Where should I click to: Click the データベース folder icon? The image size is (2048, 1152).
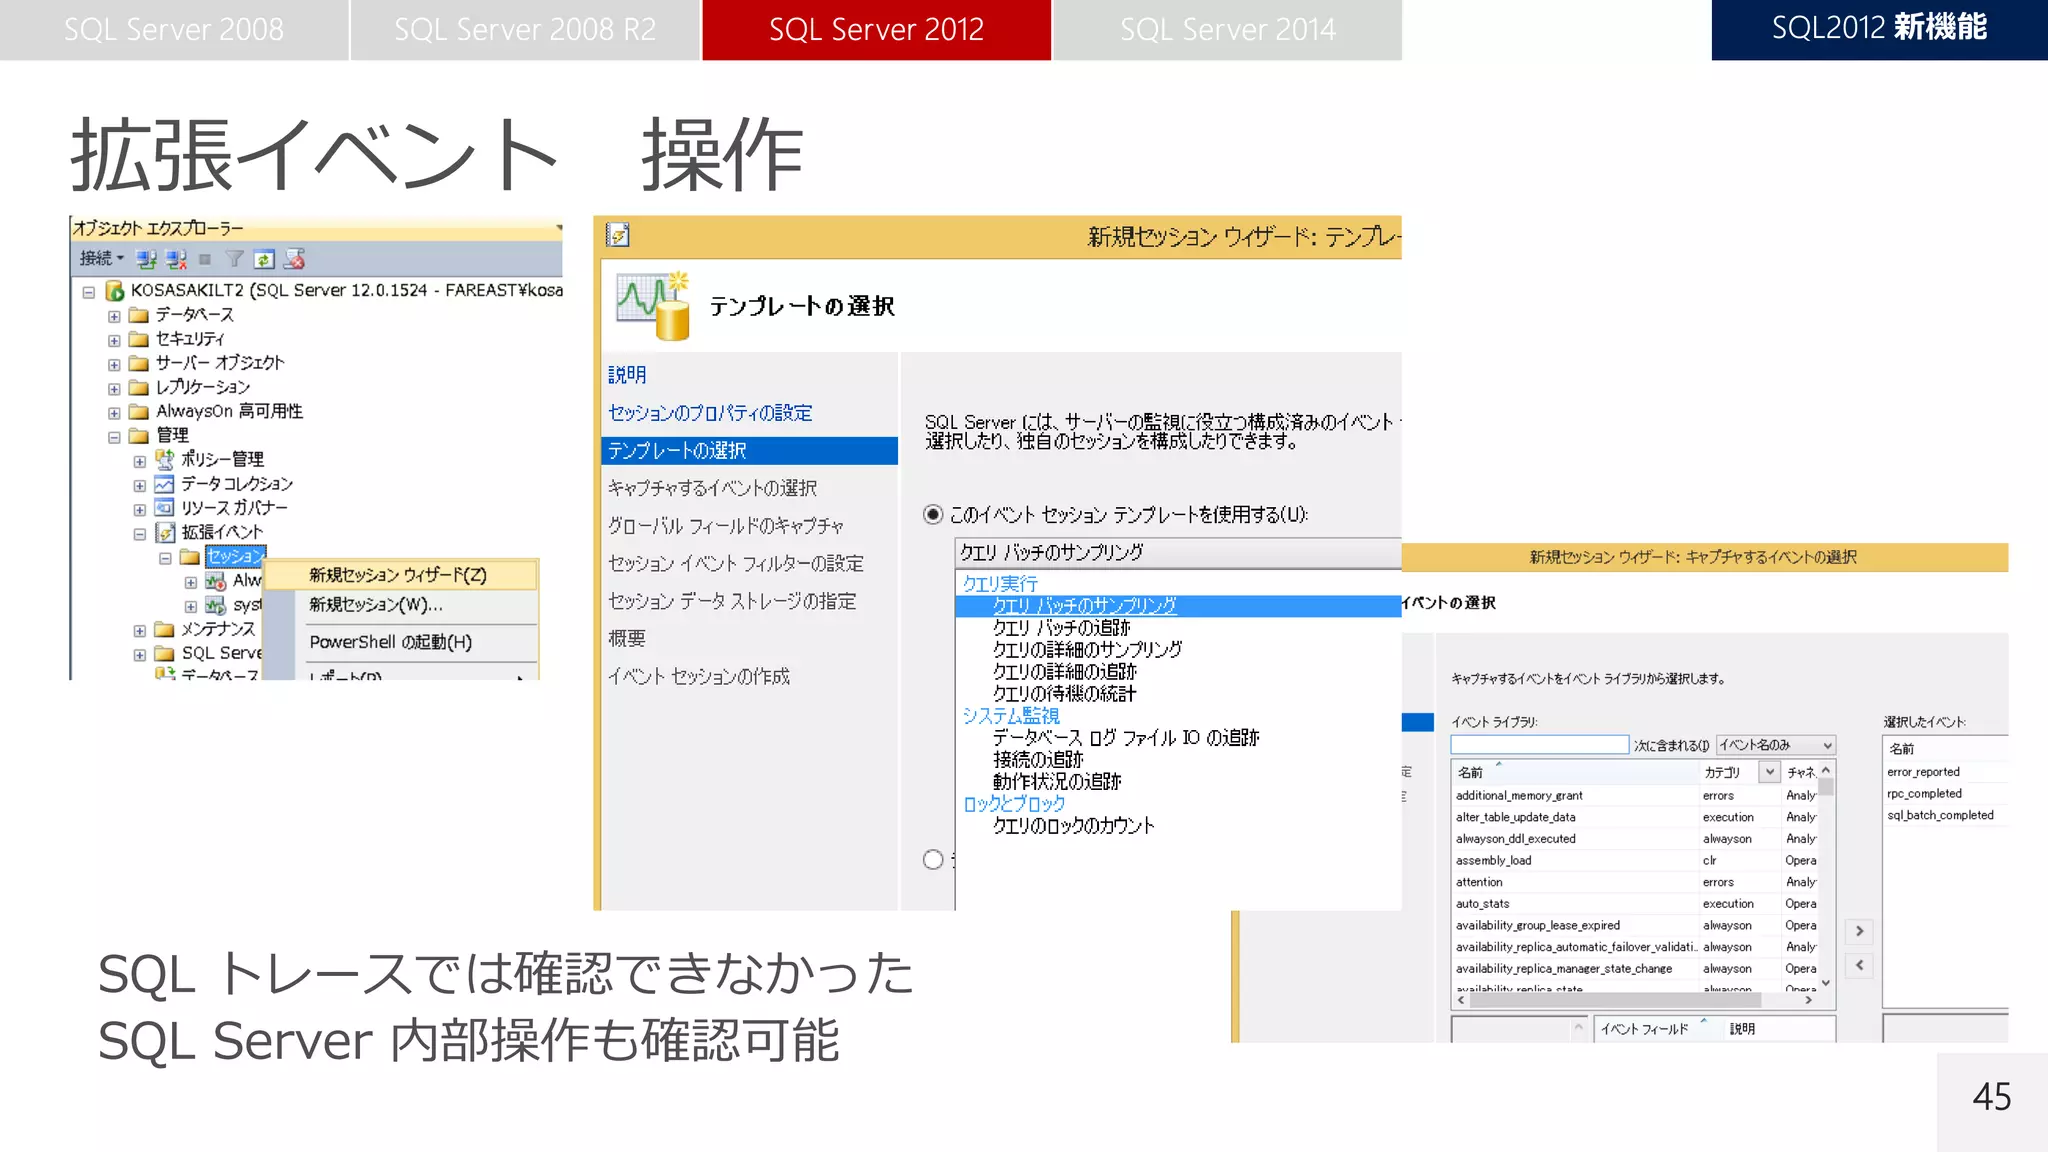click(139, 315)
